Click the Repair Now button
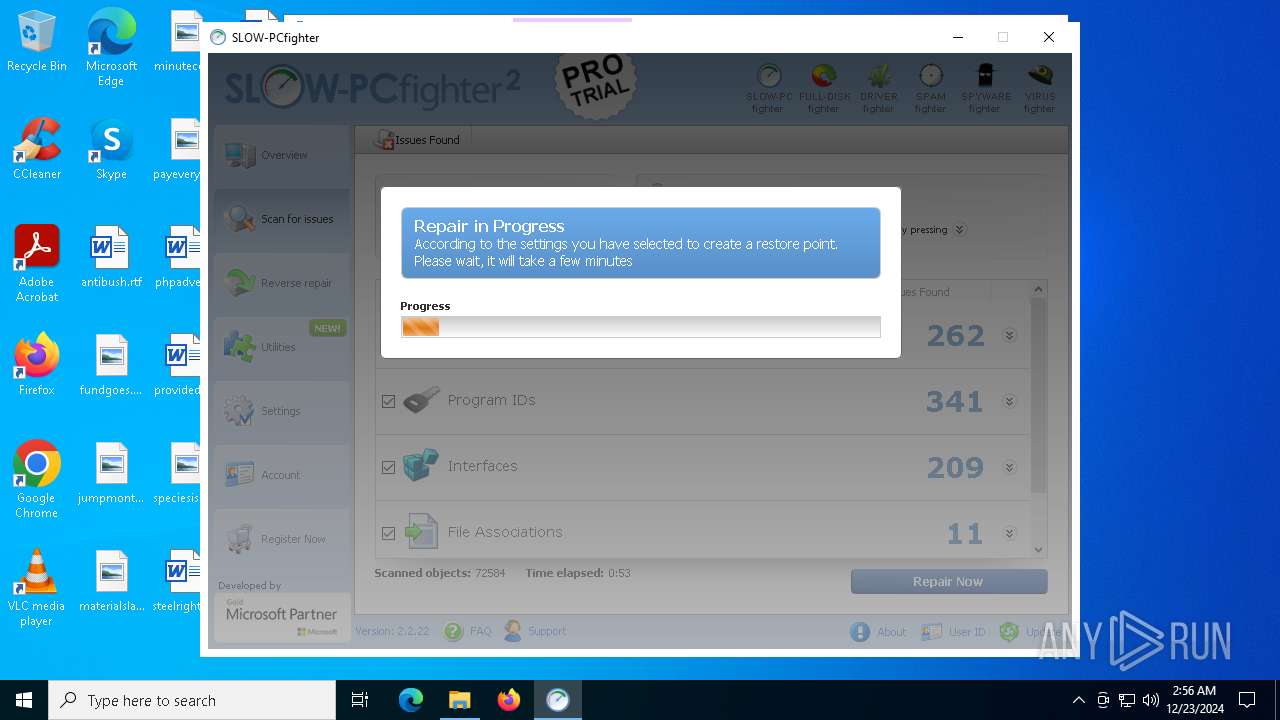Screen dimensions: 1280x720 pos(949,581)
